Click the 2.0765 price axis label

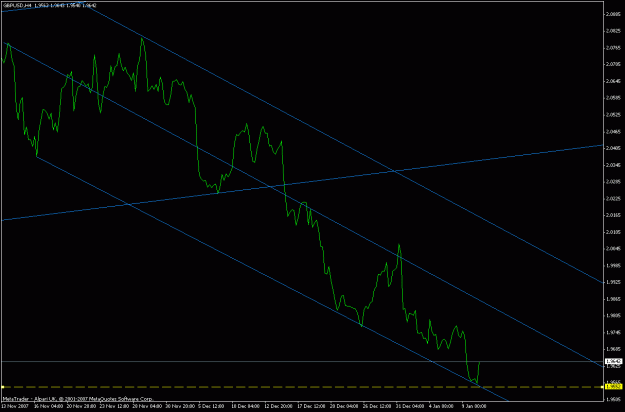(x=613, y=47)
